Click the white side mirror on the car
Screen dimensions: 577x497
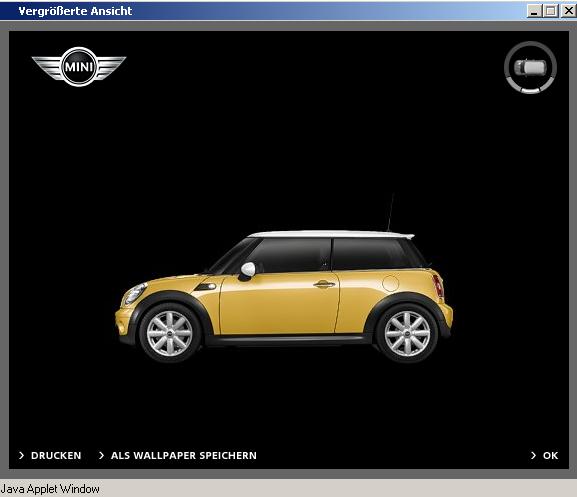pyautogui.click(x=247, y=270)
